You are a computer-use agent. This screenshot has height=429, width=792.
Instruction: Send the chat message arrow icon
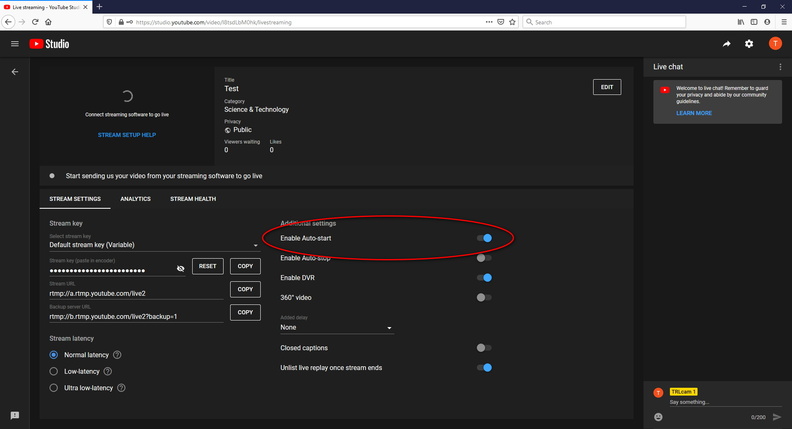(777, 417)
